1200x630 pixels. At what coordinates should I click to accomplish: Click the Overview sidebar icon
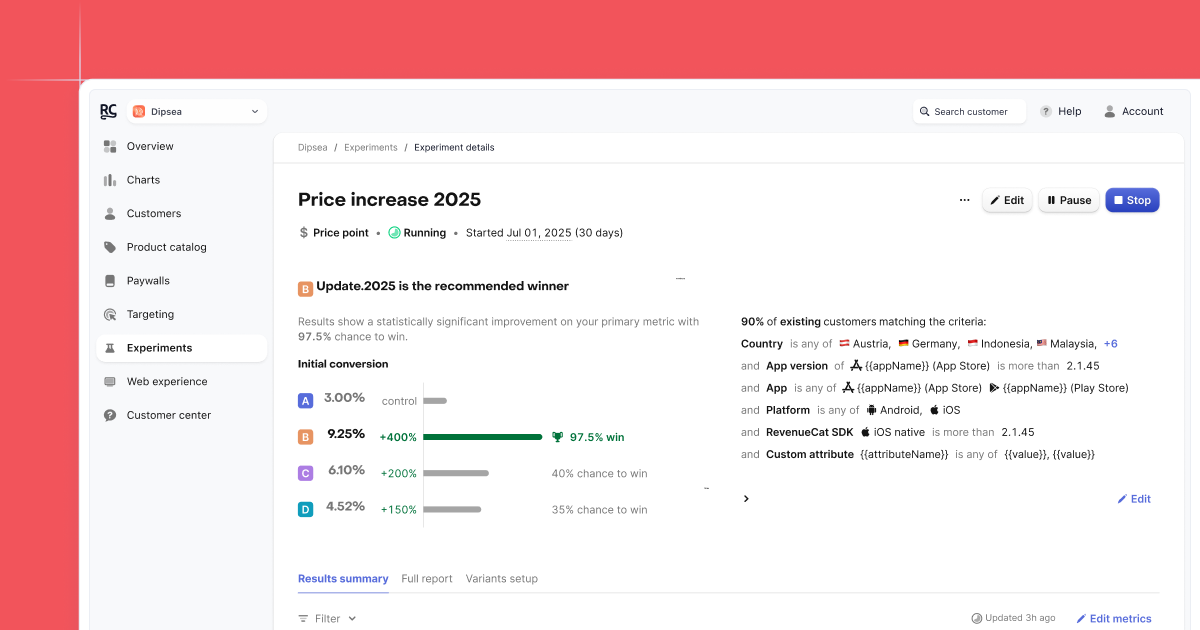click(110, 146)
